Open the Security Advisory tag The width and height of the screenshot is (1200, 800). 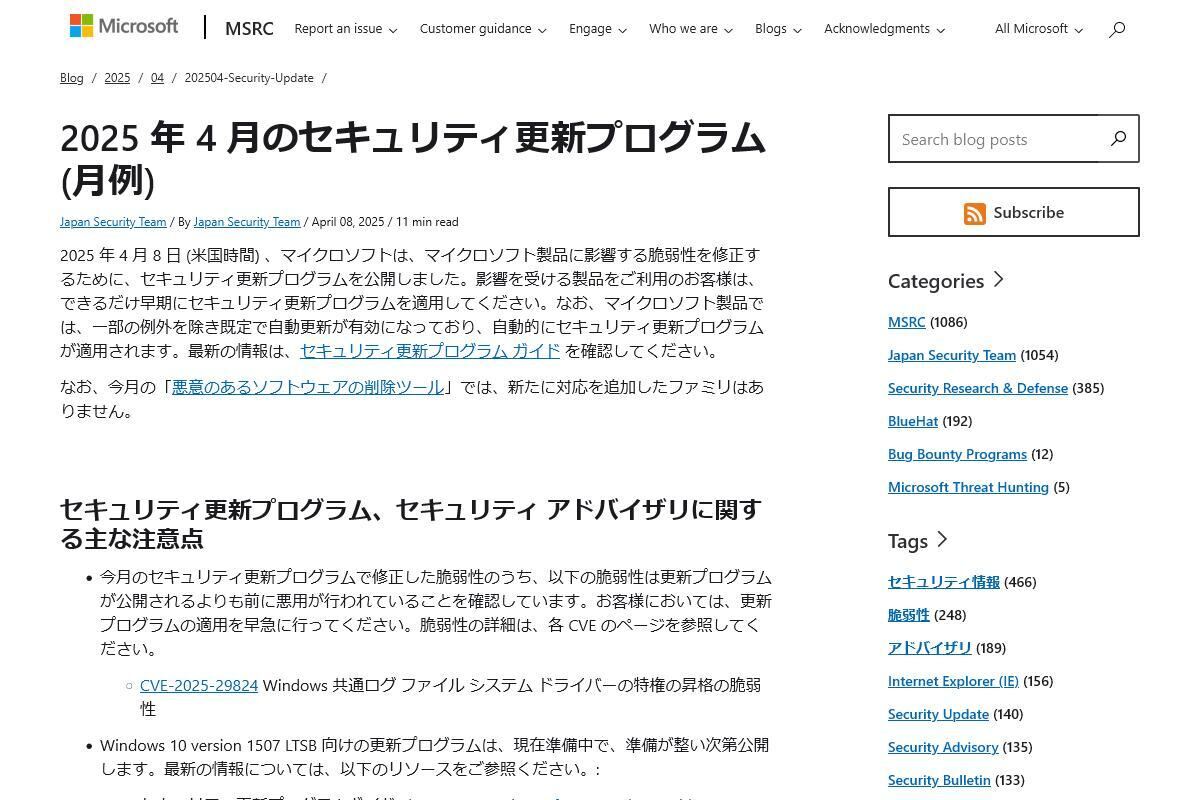click(943, 747)
